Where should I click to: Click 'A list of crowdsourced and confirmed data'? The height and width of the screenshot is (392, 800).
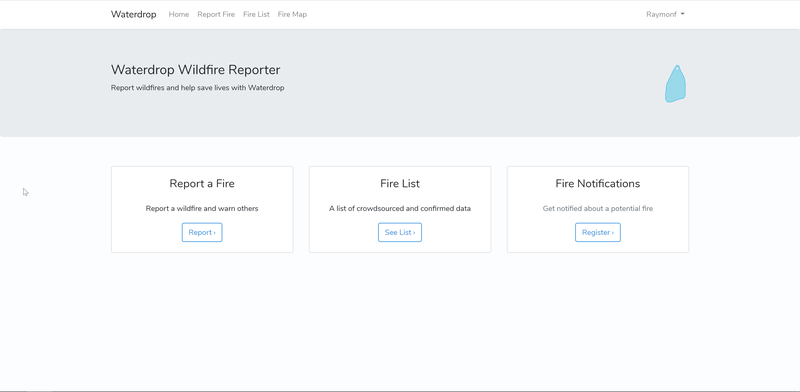pos(400,208)
